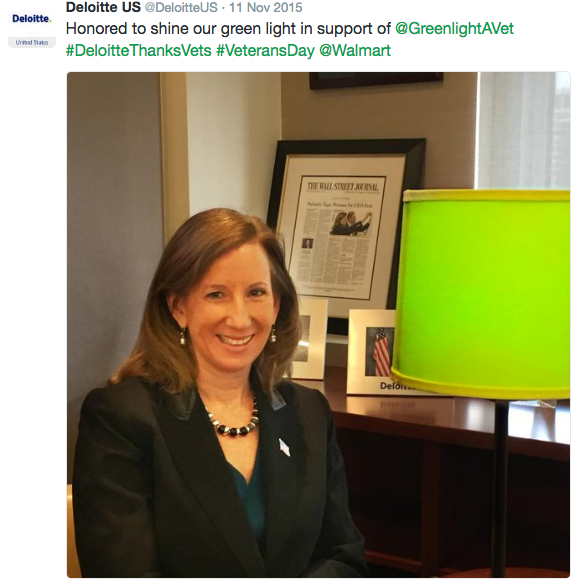The width and height of the screenshot is (579, 588).
Task: Click the black lamp pole
Action: [x=500, y=488]
